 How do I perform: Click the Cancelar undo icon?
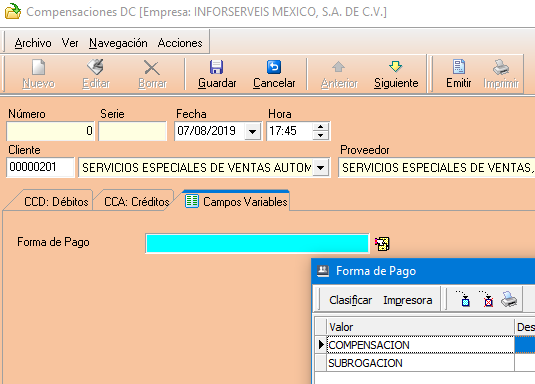[x=274, y=67]
